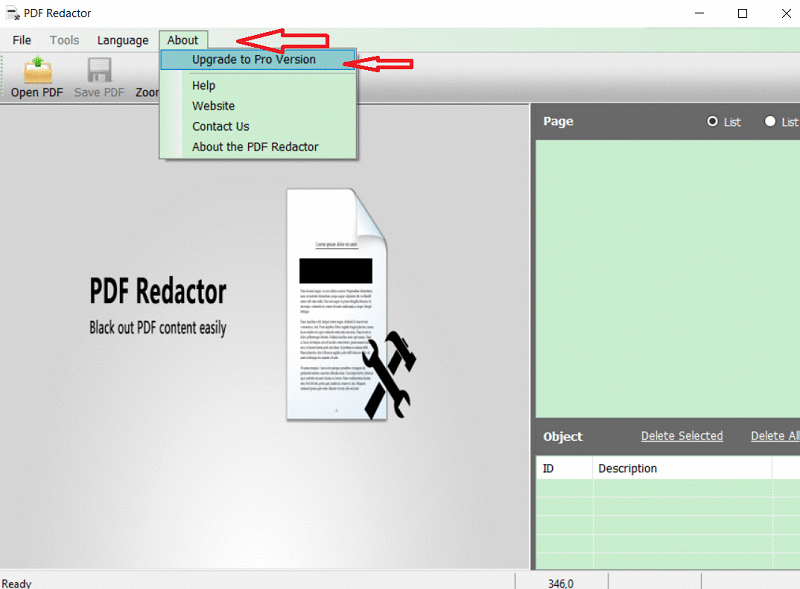Select the first List radio button
Screen dimensions: 800x589
[713, 121]
